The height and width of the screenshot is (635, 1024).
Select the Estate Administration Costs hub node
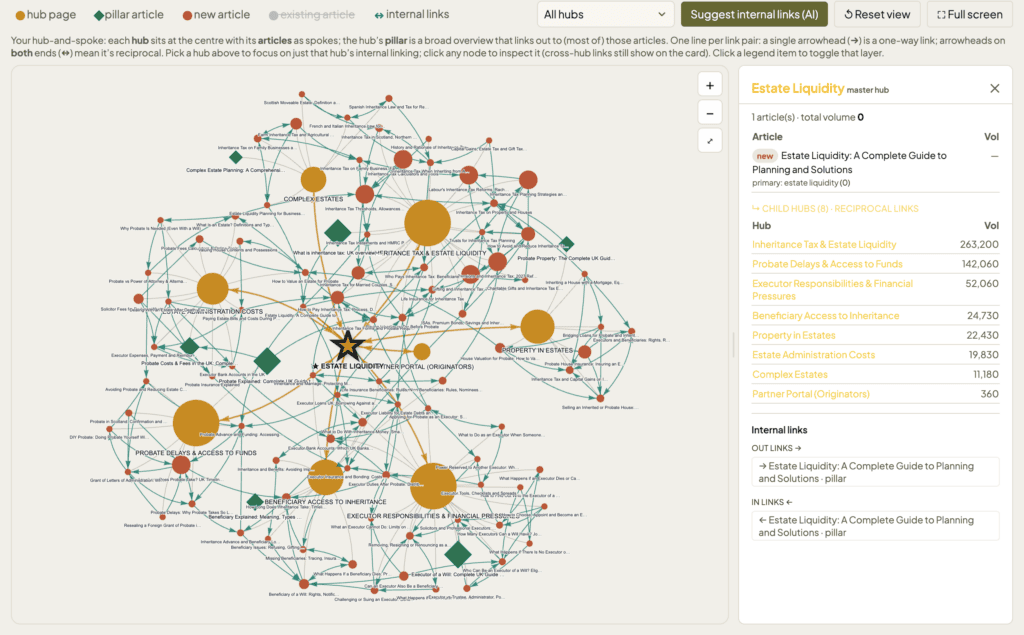coord(212,289)
